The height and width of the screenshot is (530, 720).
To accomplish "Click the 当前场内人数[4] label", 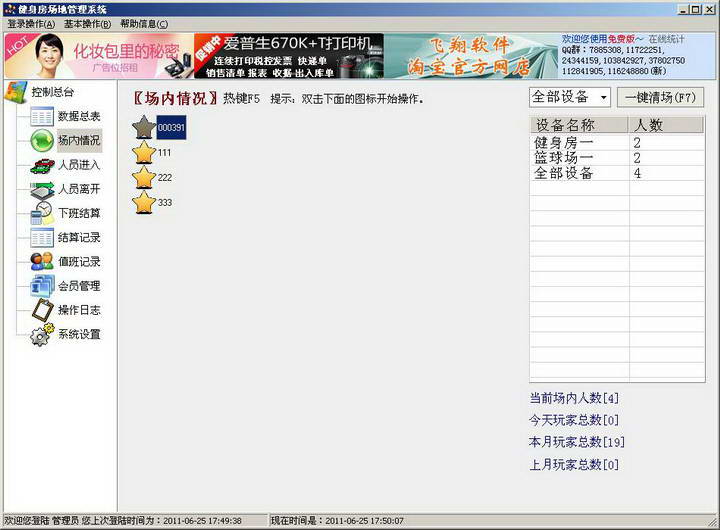I will tap(574, 398).
